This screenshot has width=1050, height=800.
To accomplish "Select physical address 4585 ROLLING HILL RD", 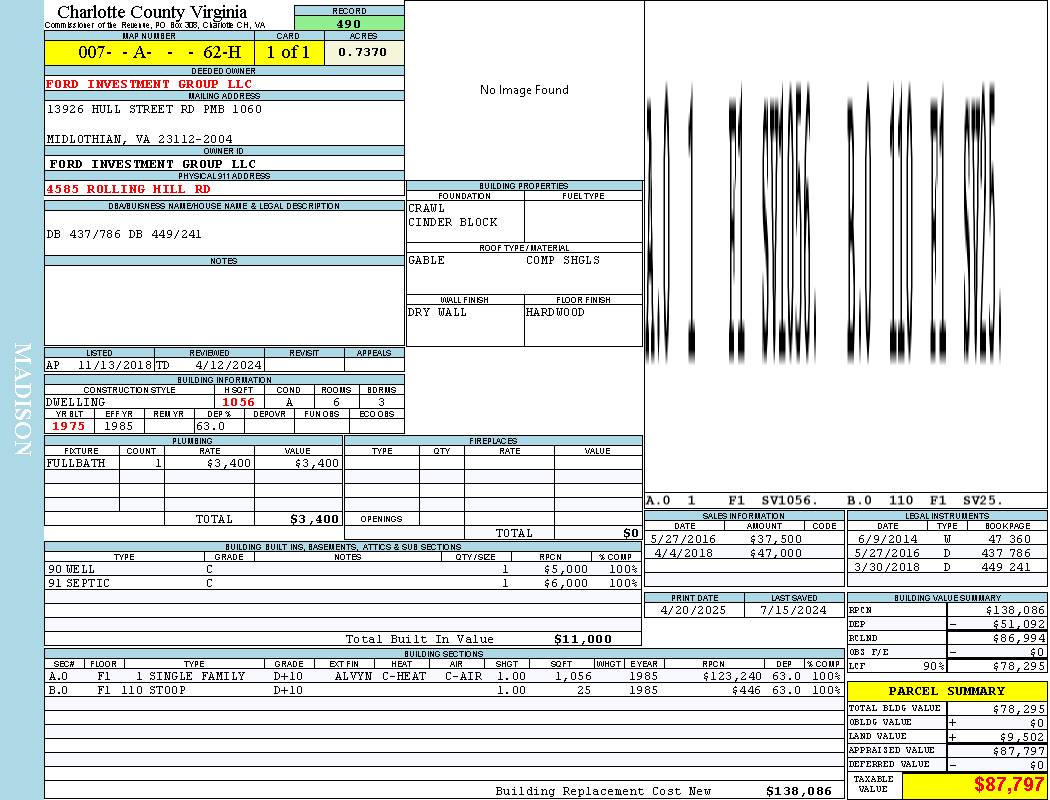I will [128, 189].
